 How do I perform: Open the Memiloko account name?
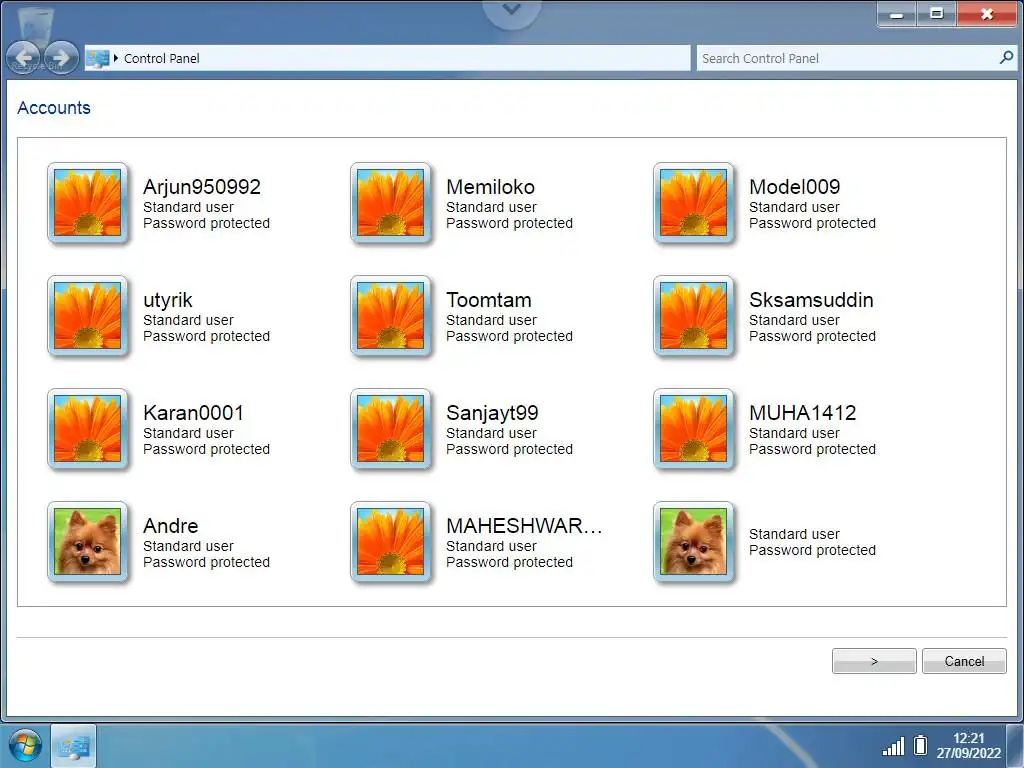(490, 187)
